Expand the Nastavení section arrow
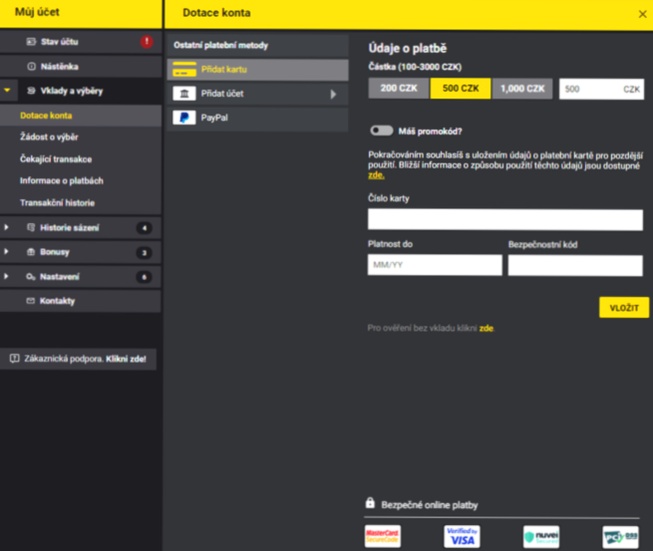 pos(6,276)
